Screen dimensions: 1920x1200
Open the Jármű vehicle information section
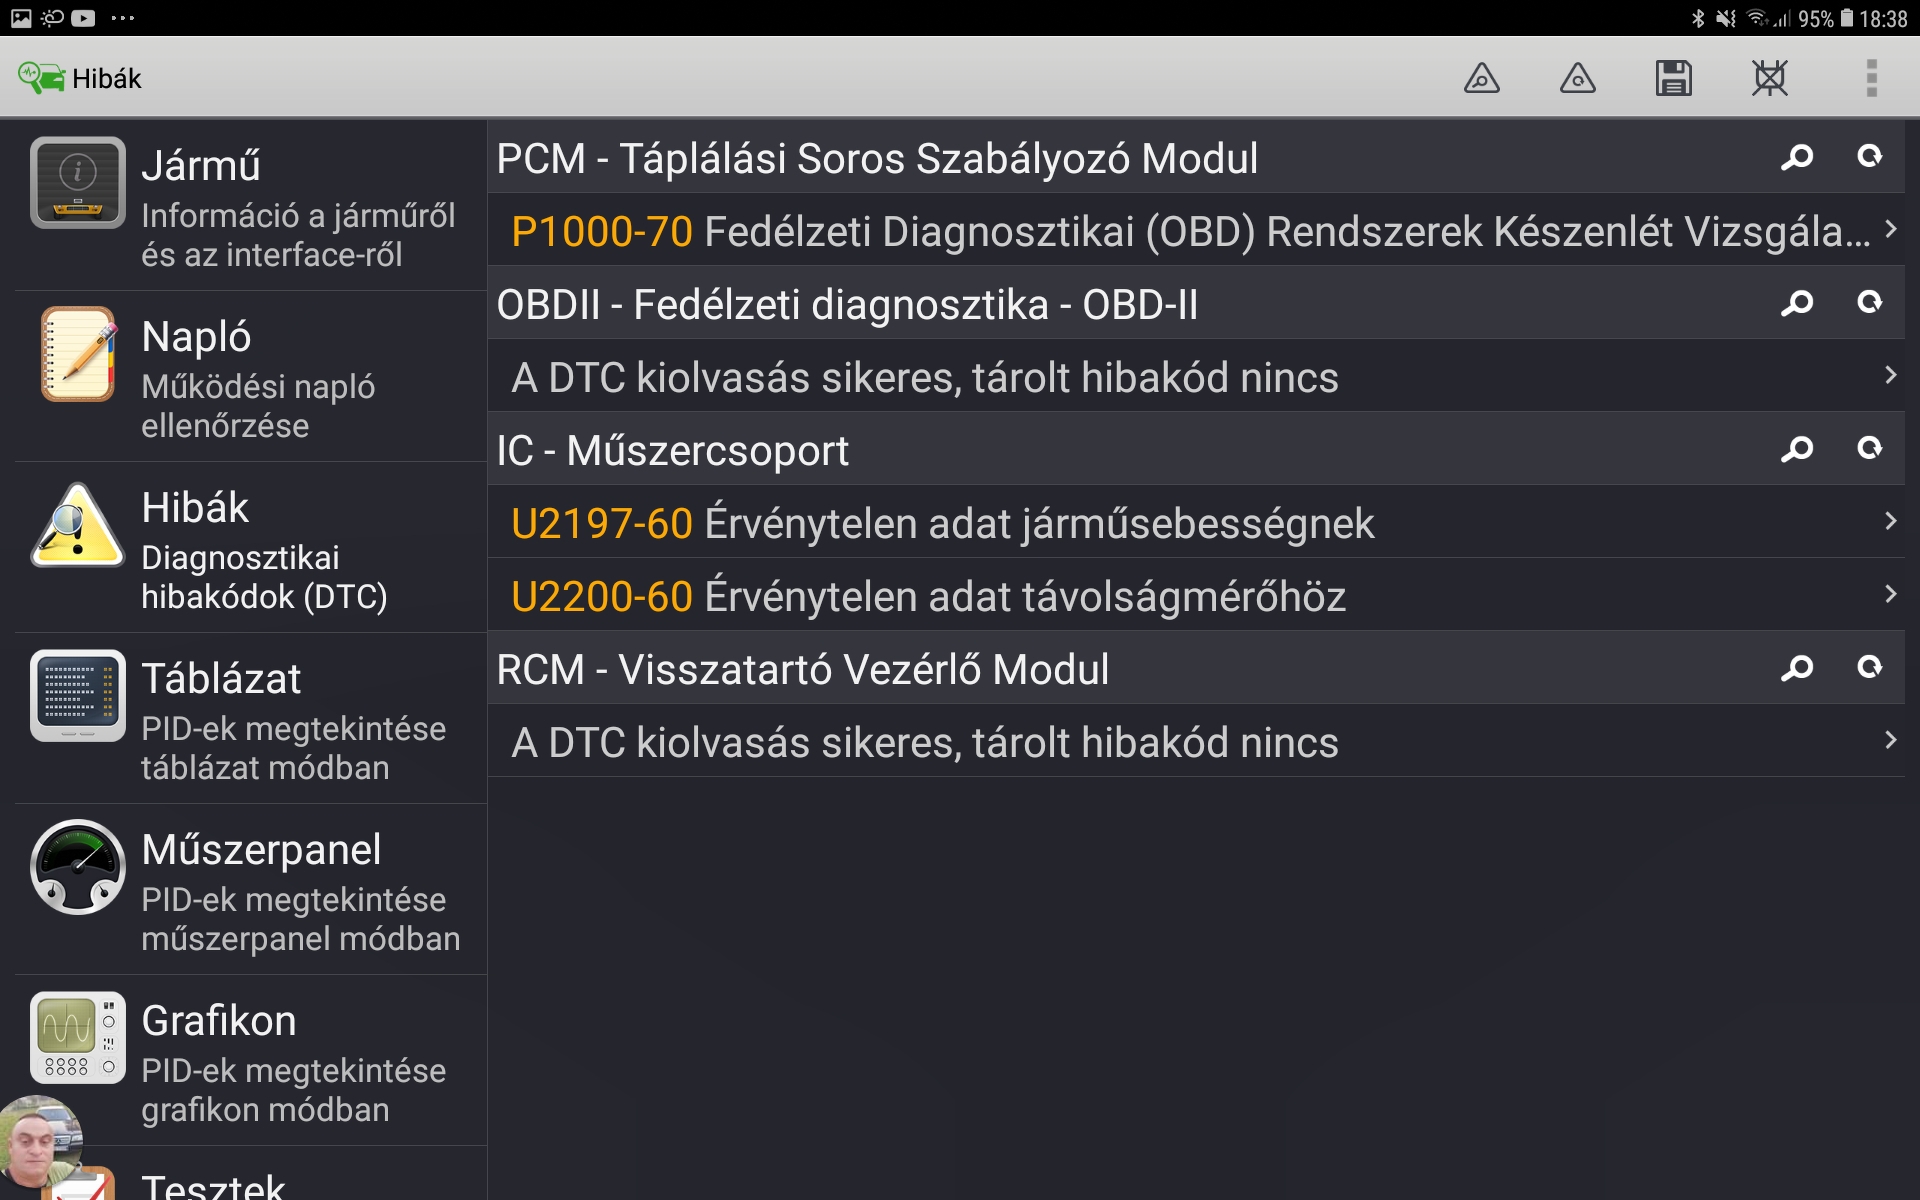[250, 205]
